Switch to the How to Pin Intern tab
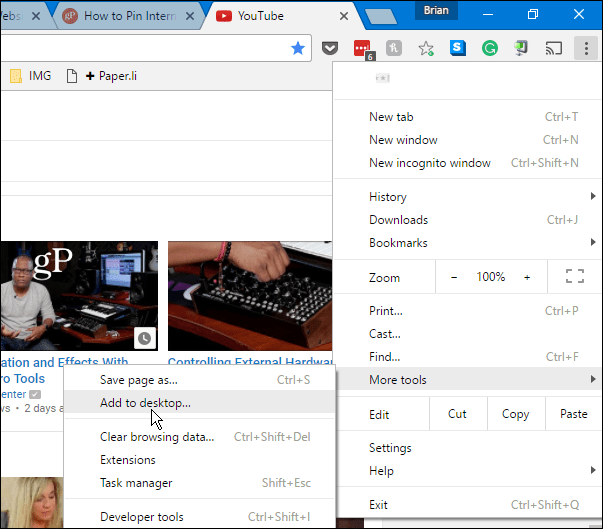This screenshot has height=529, width=603. (x=129, y=16)
